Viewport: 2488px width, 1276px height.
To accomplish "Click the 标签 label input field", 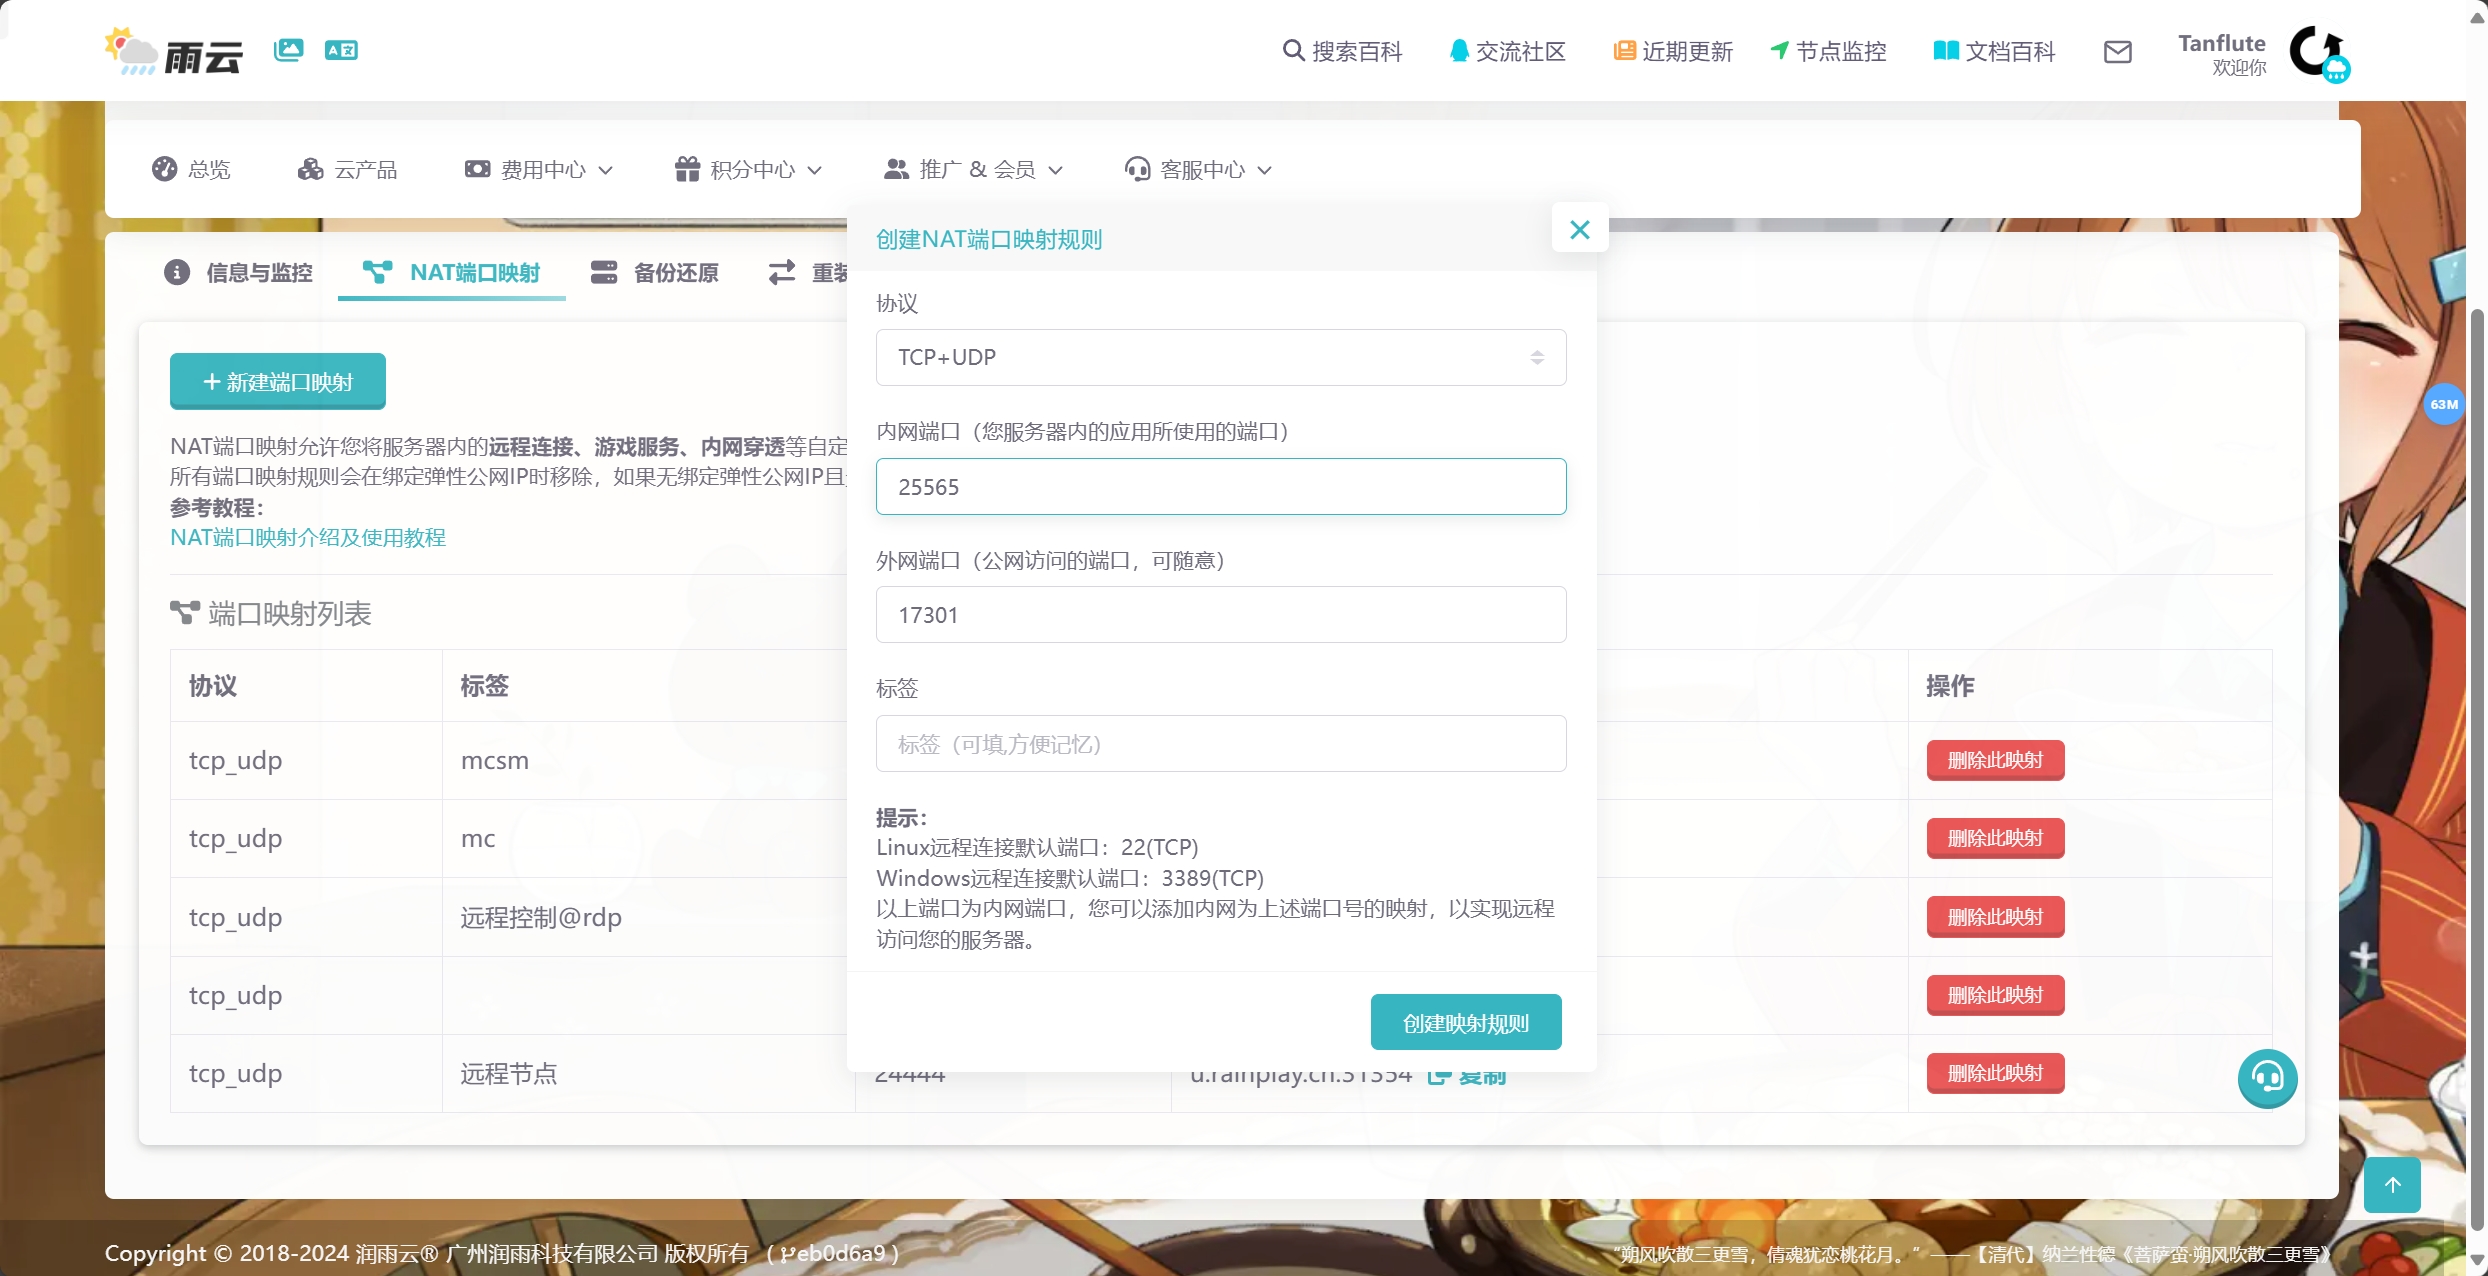I will point(1220,744).
